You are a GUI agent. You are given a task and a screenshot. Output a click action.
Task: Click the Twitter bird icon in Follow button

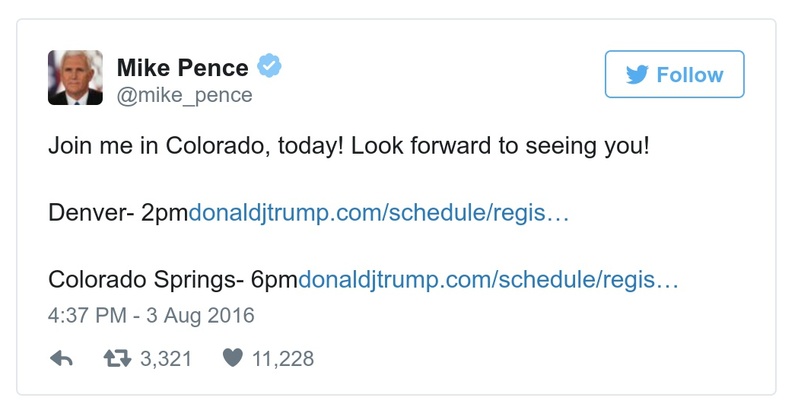pos(638,75)
